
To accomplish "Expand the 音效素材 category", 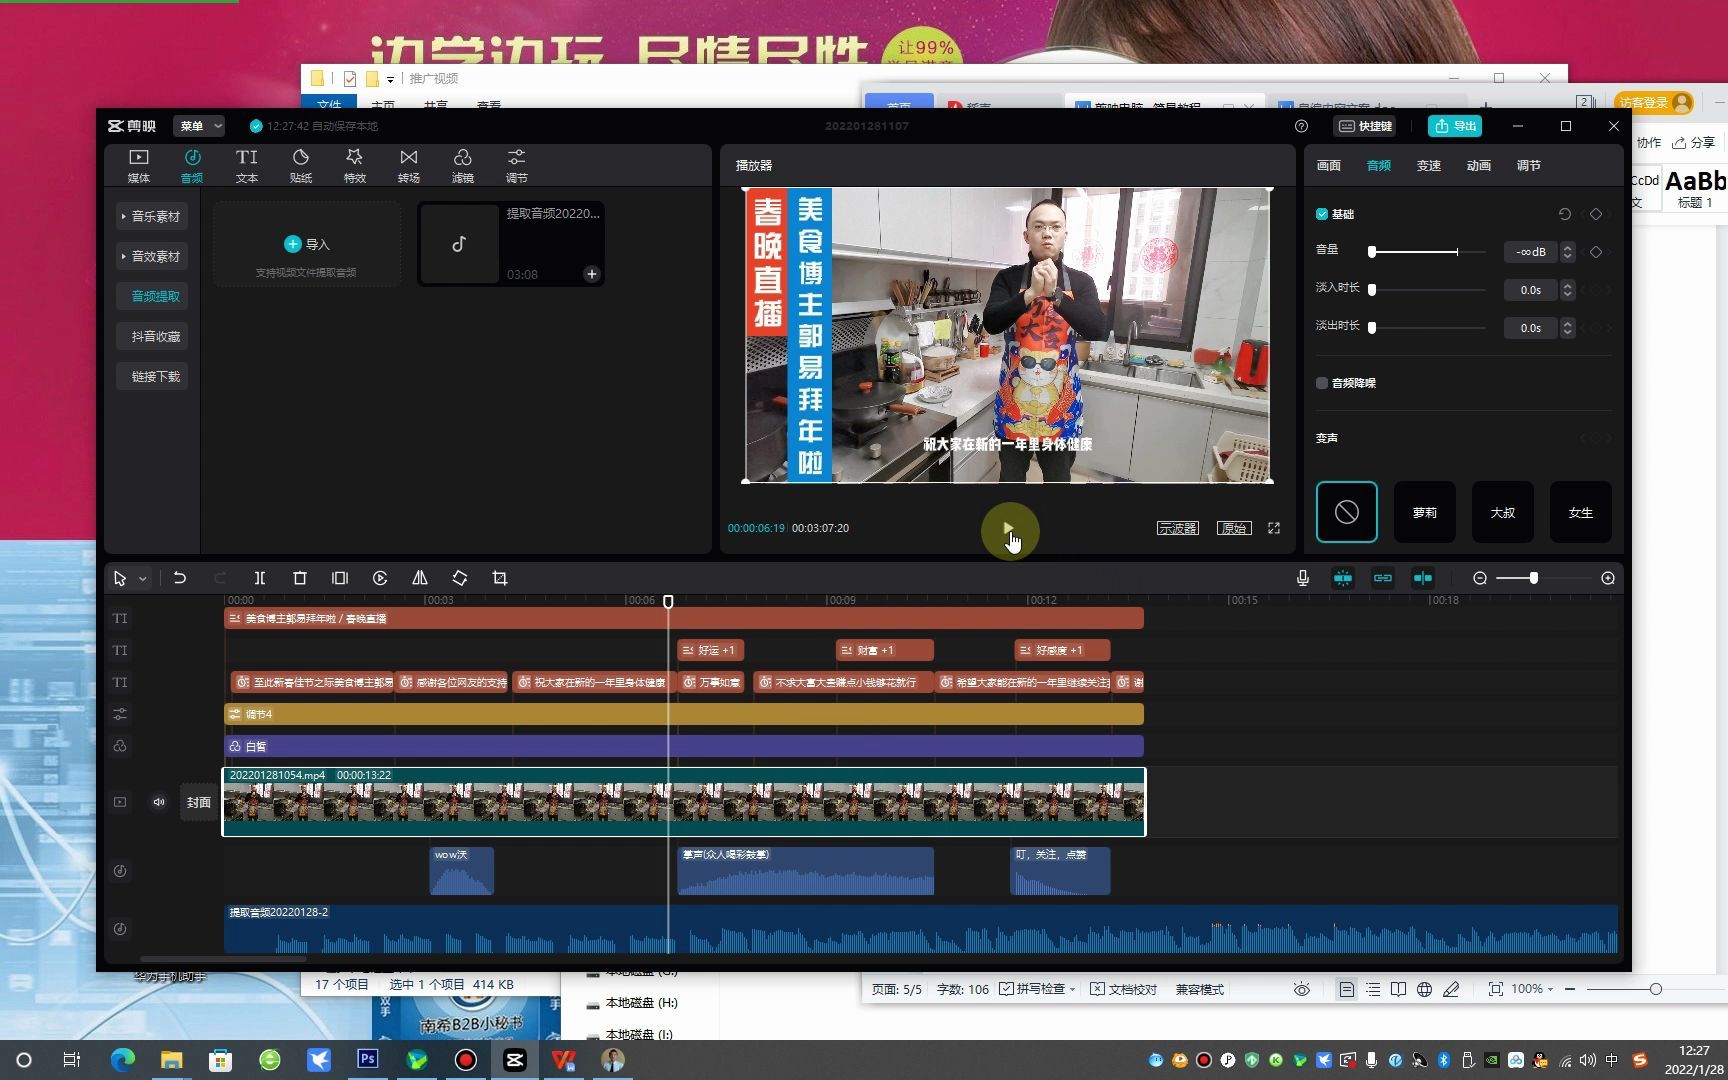I will (151, 256).
